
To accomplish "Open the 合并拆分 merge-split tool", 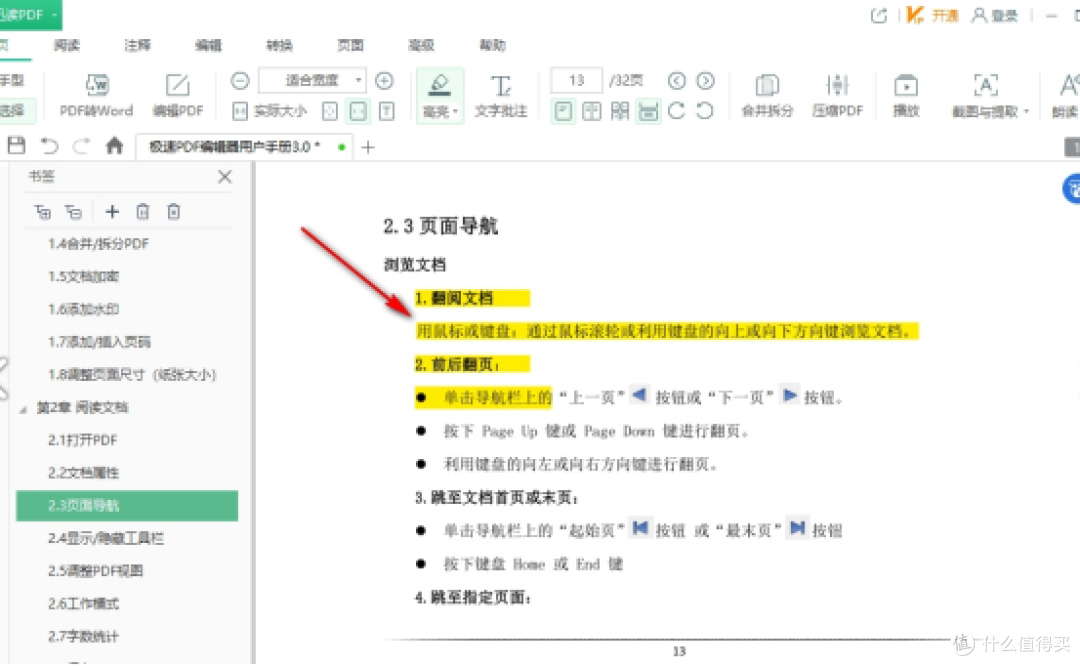I will (767, 95).
